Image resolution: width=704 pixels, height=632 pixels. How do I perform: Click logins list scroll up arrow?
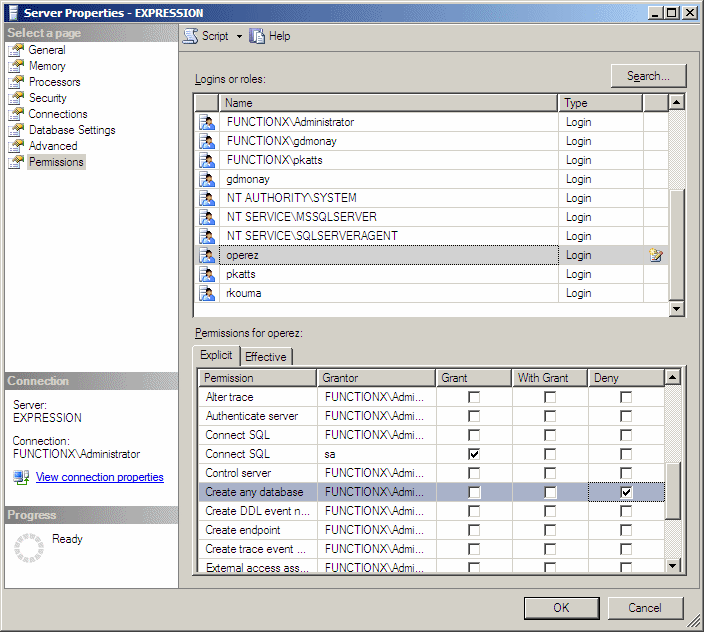point(676,102)
